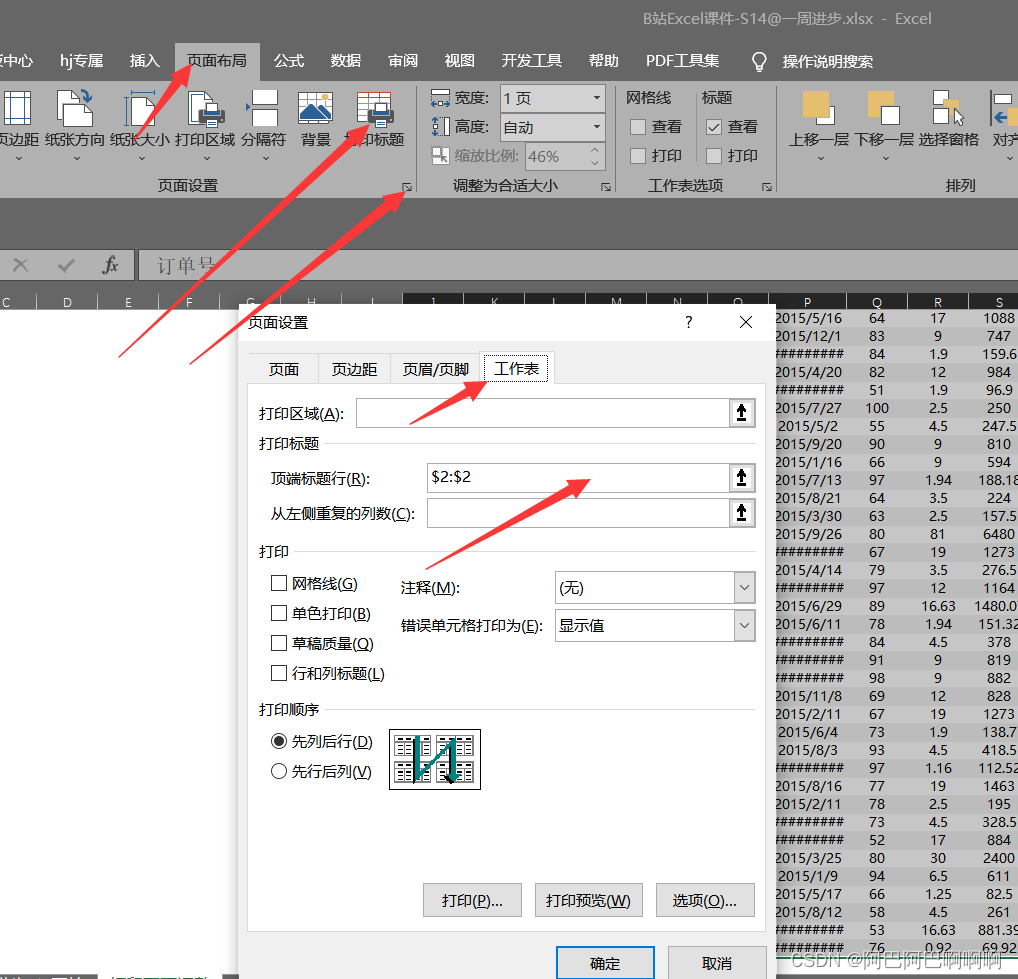Collapse dialog via Print area range selector
1018x979 pixels.
click(741, 413)
